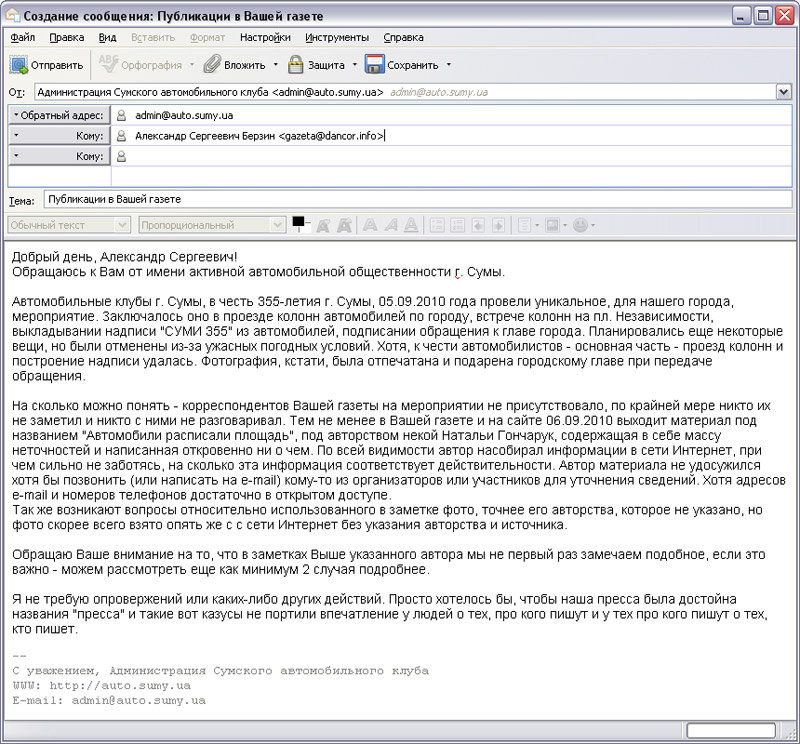The height and width of the screenshot is (744, 800).
Task: Click the signature line 'E-mail: admin@auto.sumy.ua'
Action: click(109, 700)
